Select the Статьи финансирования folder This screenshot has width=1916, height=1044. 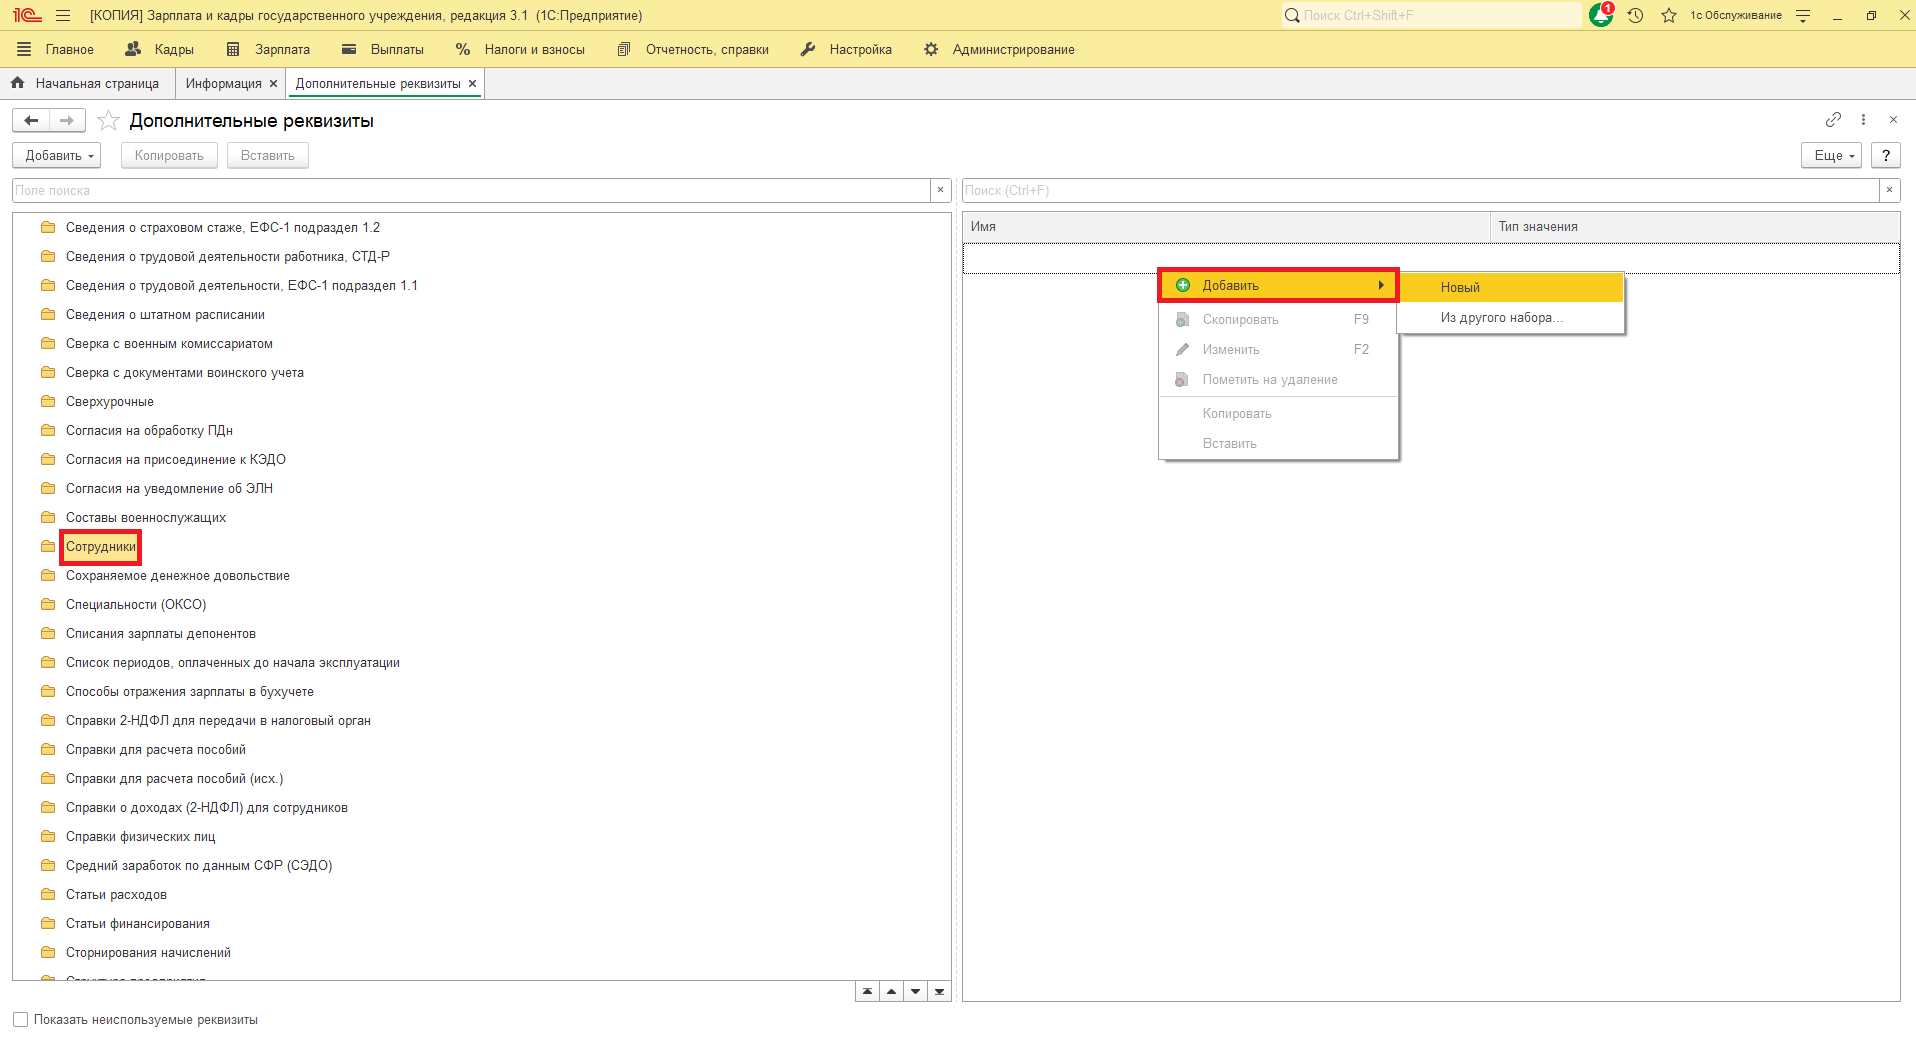(x=138, y=924)
